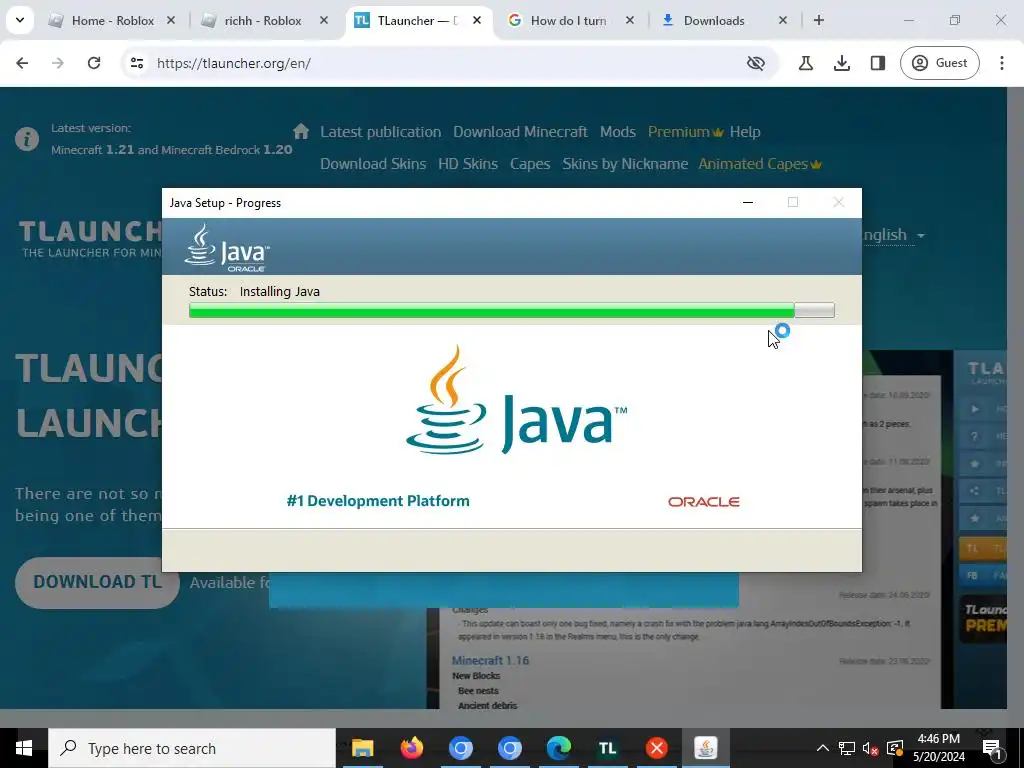This screenshot has width=1024, height=768.
Task: Open Skins by Nickname link
Action: (x=625, y=164)
